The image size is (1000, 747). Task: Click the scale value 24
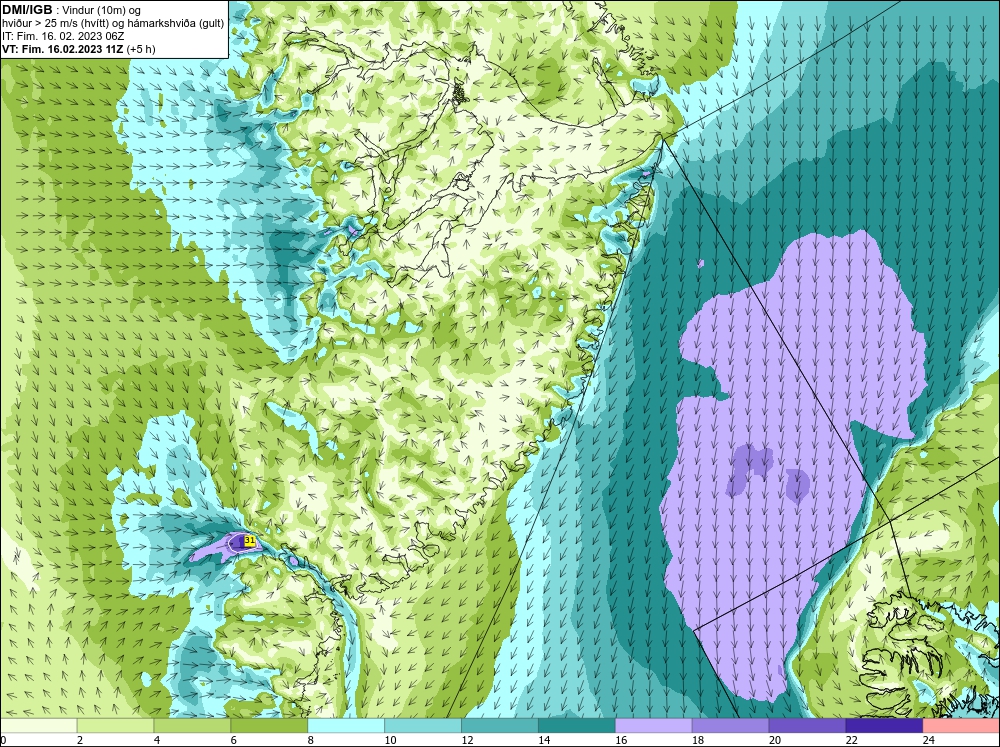point(929,740)
